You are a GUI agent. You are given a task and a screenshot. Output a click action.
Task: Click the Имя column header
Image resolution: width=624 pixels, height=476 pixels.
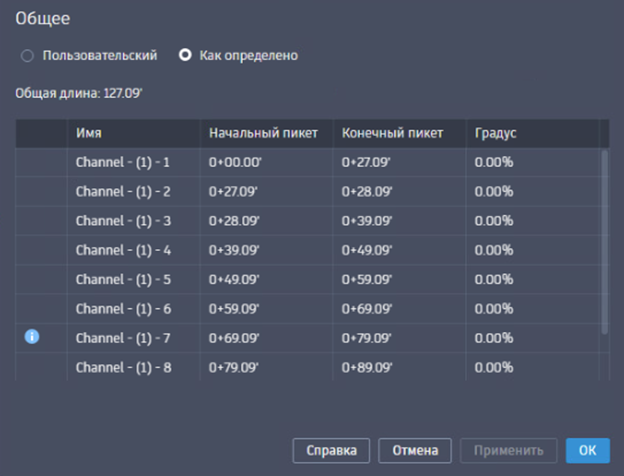[x=90, y=133]
